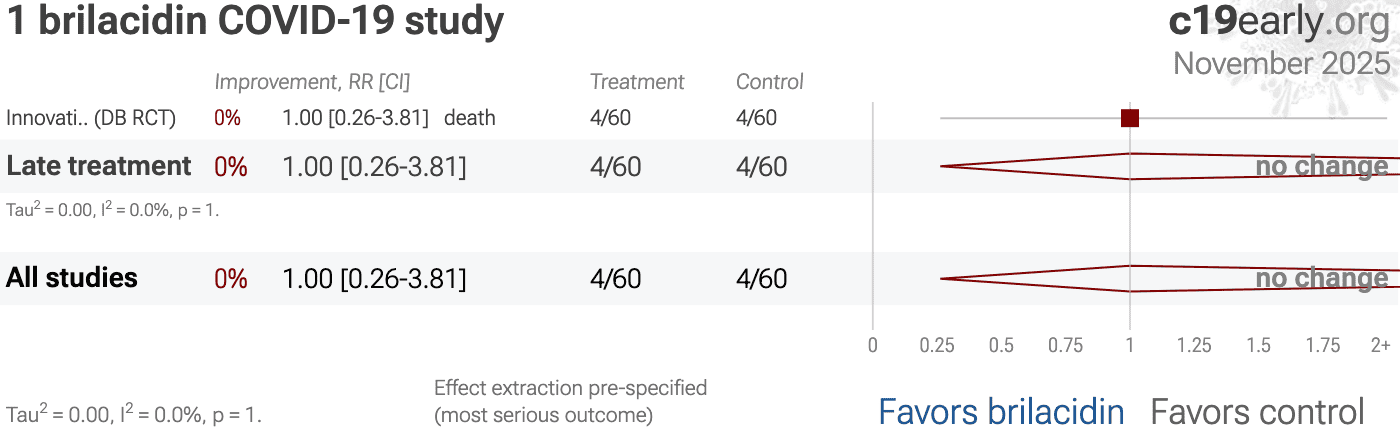Click the Control column header
1400x429 pixels.
pos(769,82)
